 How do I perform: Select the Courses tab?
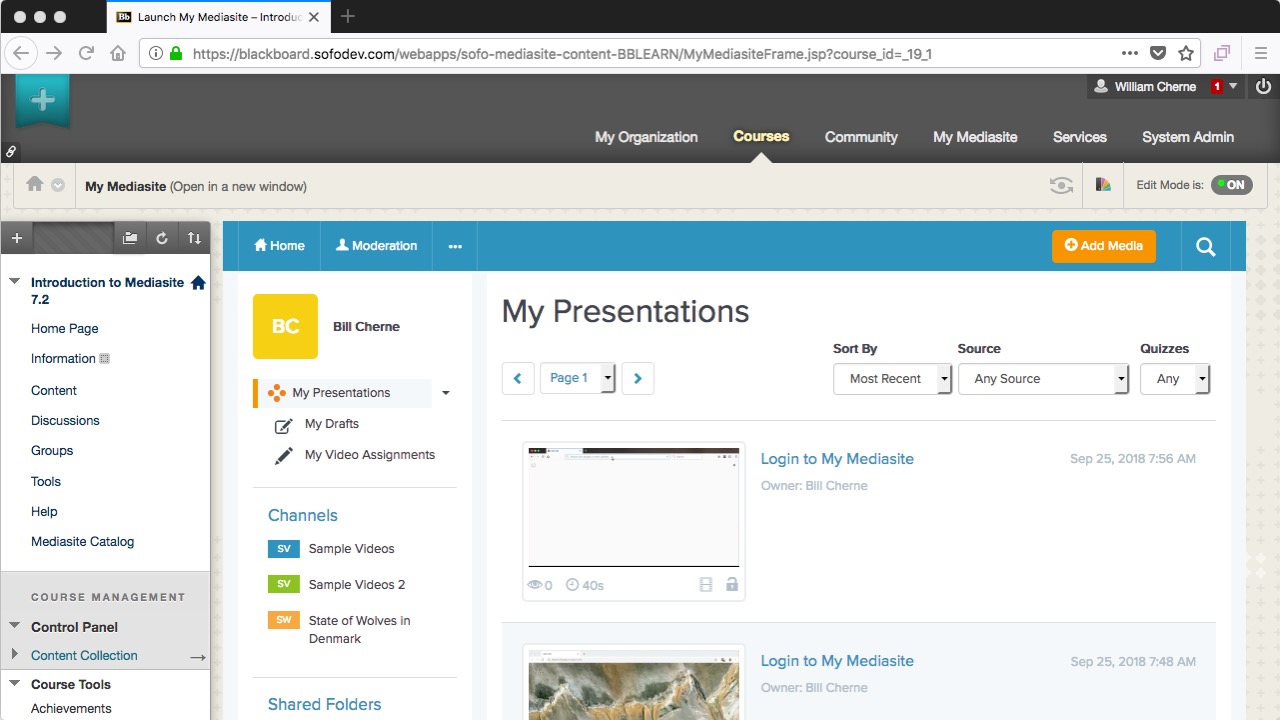(x=761, y=137)
